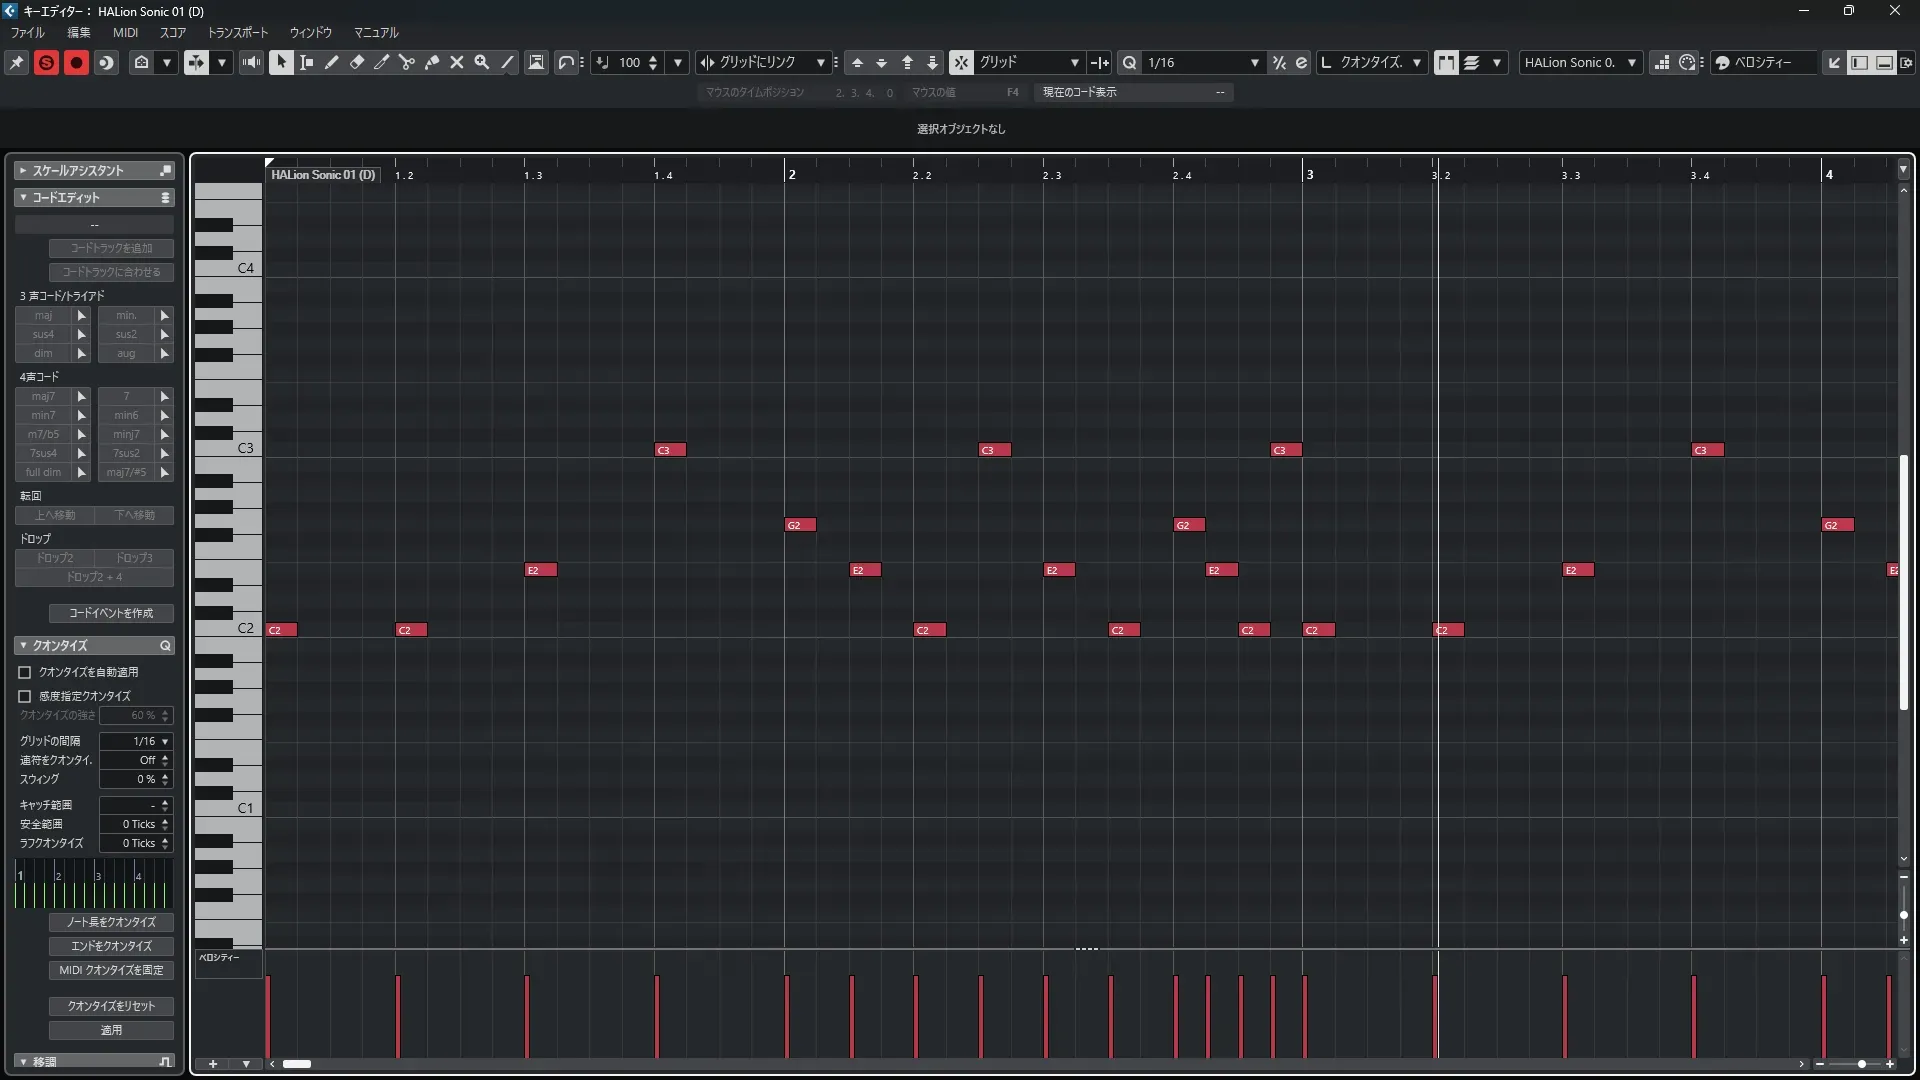Click the クオンタイズをリセット button
This screenshot has height=1080, width=1920.
(111, 1006)
